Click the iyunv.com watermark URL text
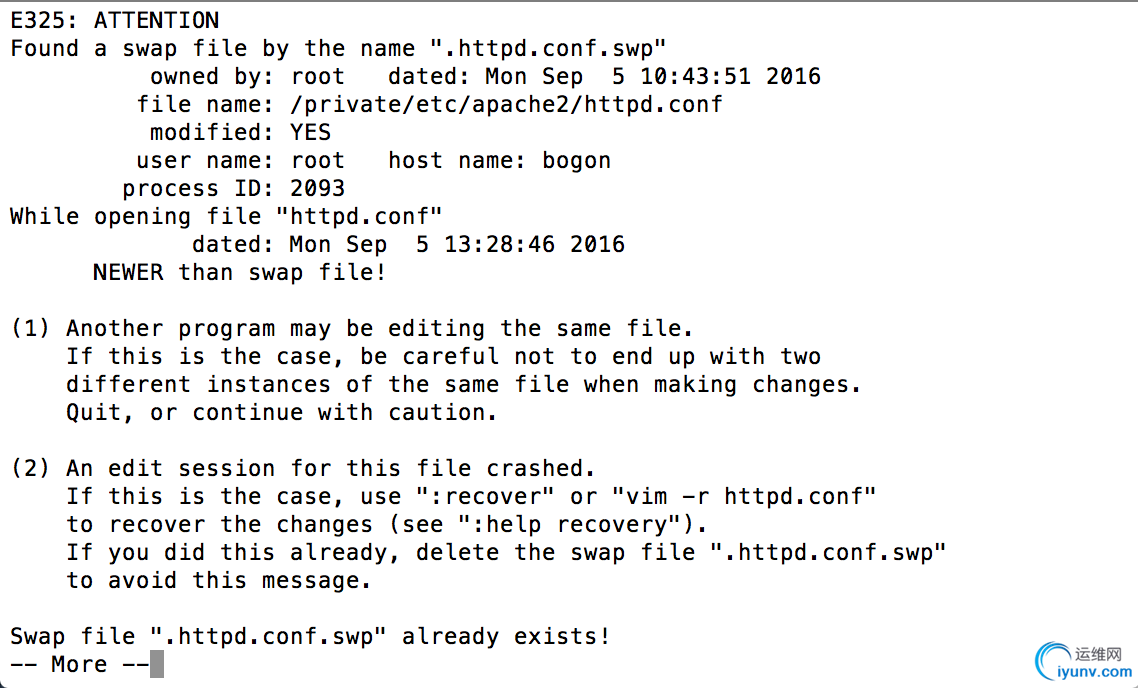Viewport: 1138px width, 688px height. pyautogui.click(x=1094, y=673)
